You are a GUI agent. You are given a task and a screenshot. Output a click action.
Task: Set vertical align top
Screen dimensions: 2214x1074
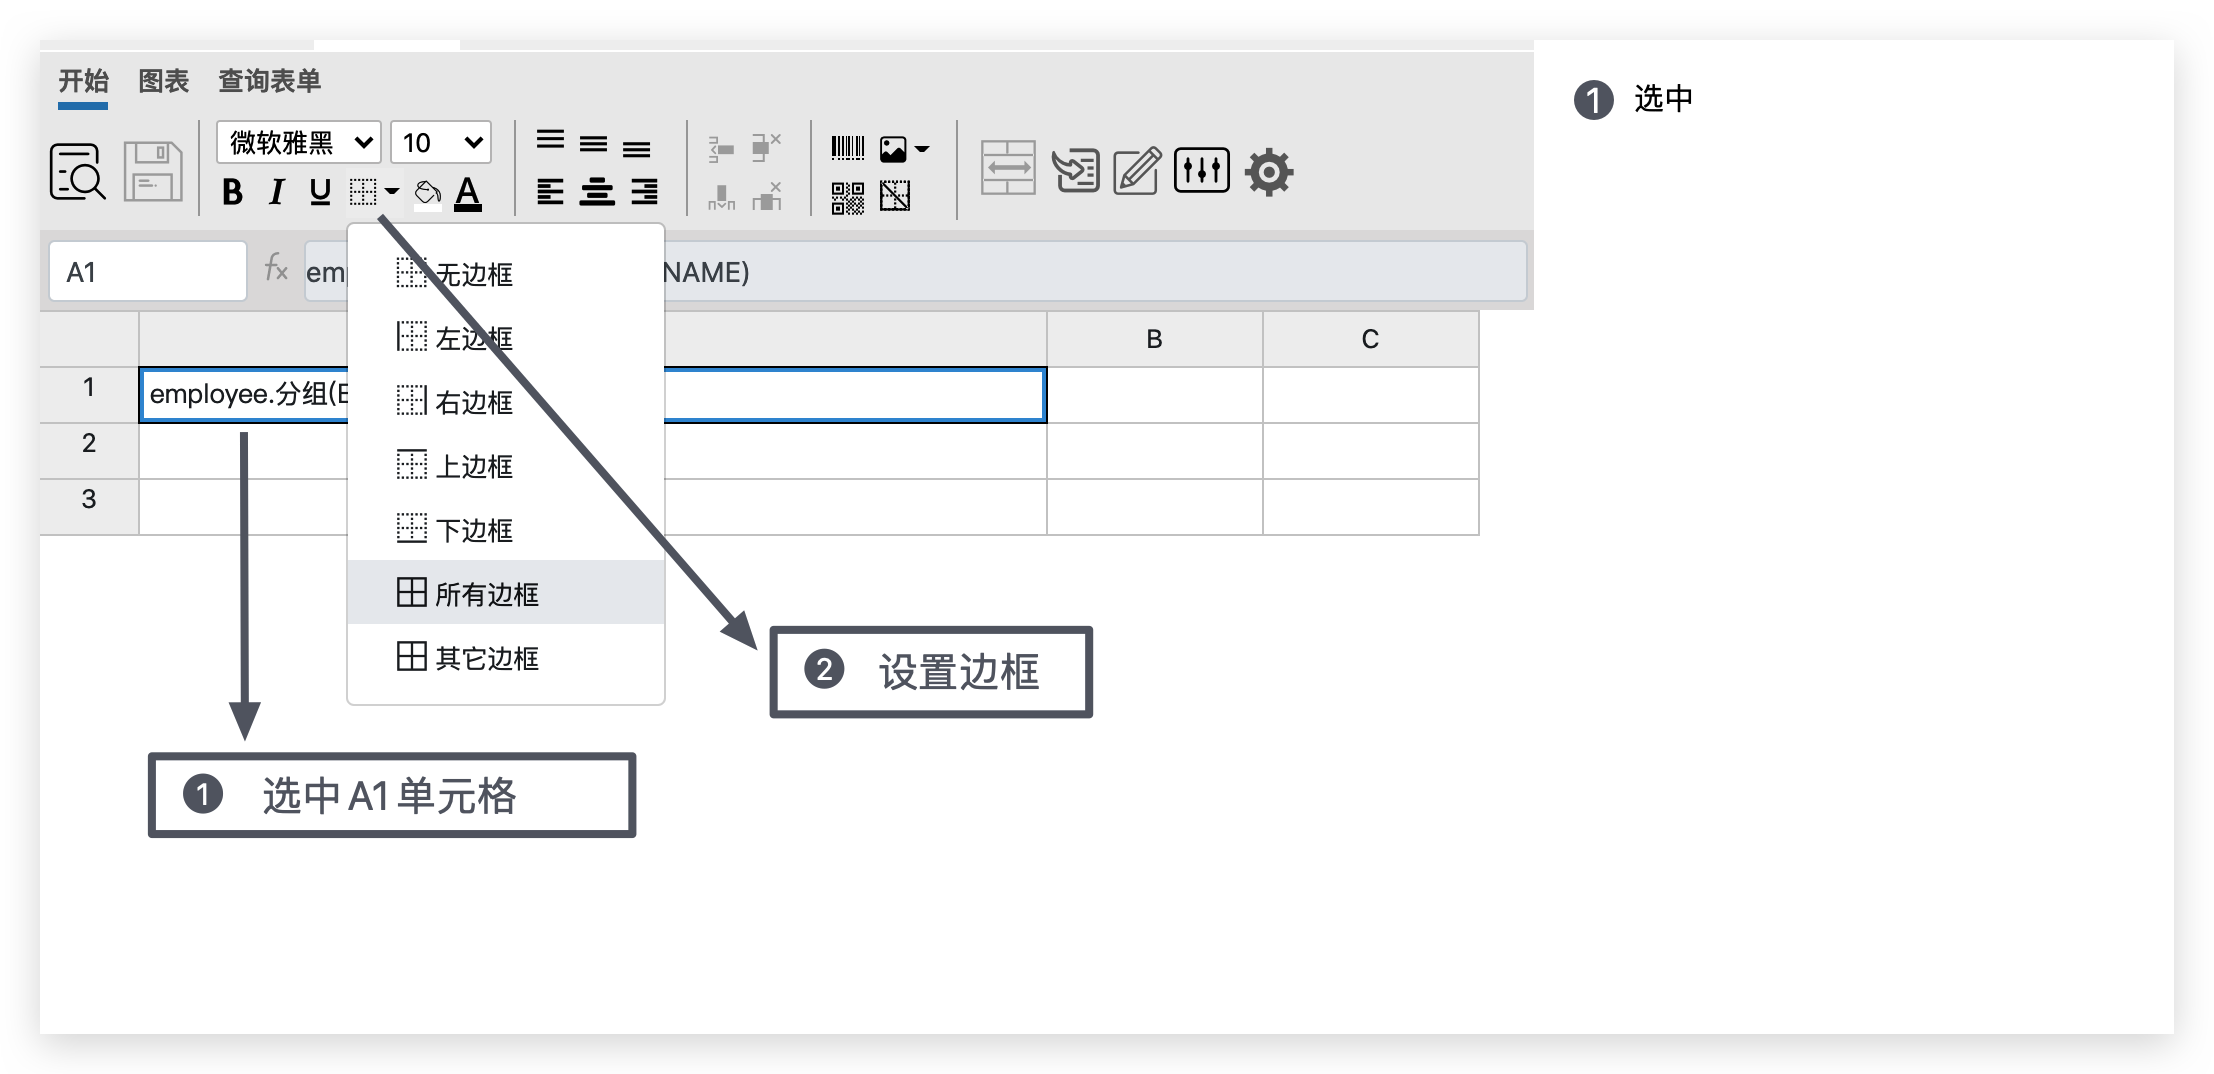(x=550, y=140)
